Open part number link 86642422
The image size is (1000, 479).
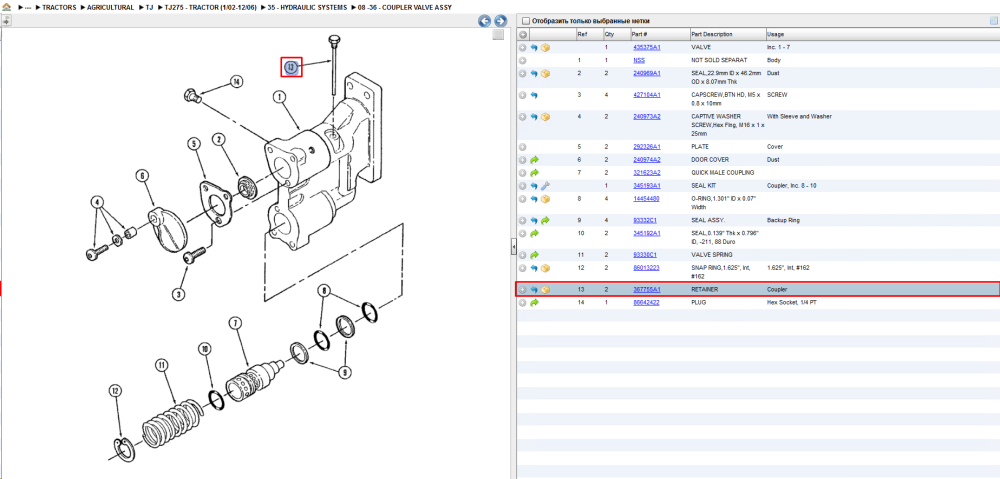(646, 302)
